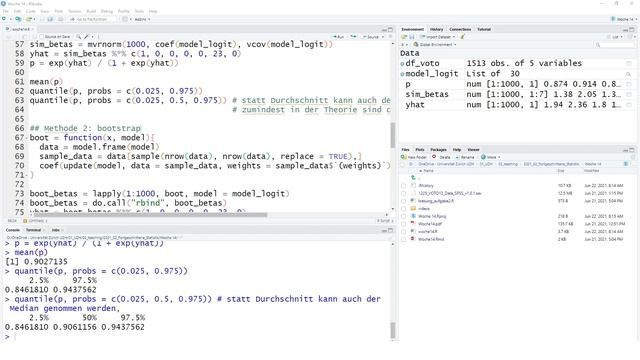The image size is (640, 360).
Task: Click the Find magnifier icon in editor toolbar
Action: 78,37
